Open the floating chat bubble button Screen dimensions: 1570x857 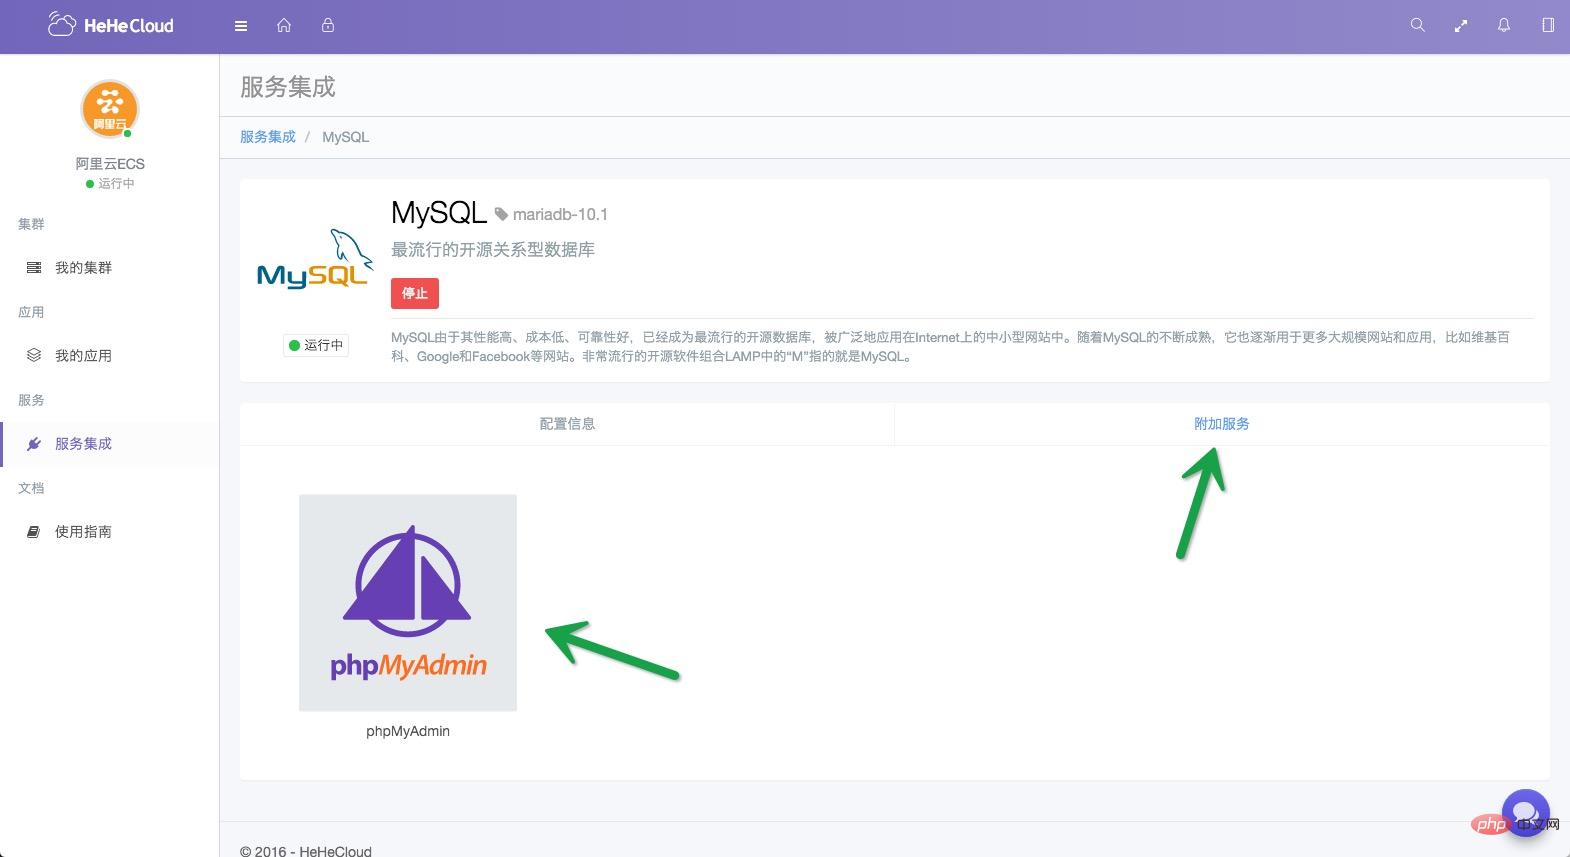(x=1525, y=812)
